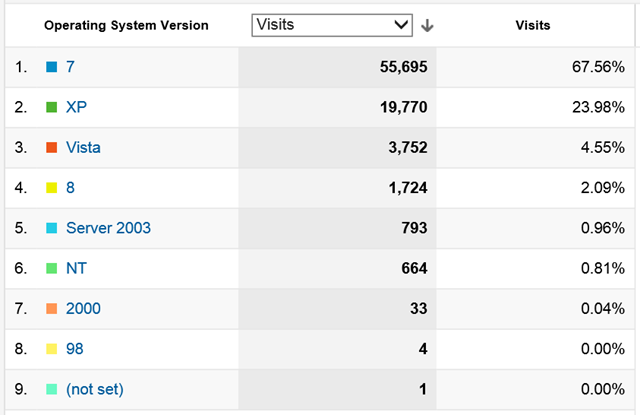This screenshot has width=640, height=415.
Task: Click the cyan swatch beside Server 2003
Action: 51,228
